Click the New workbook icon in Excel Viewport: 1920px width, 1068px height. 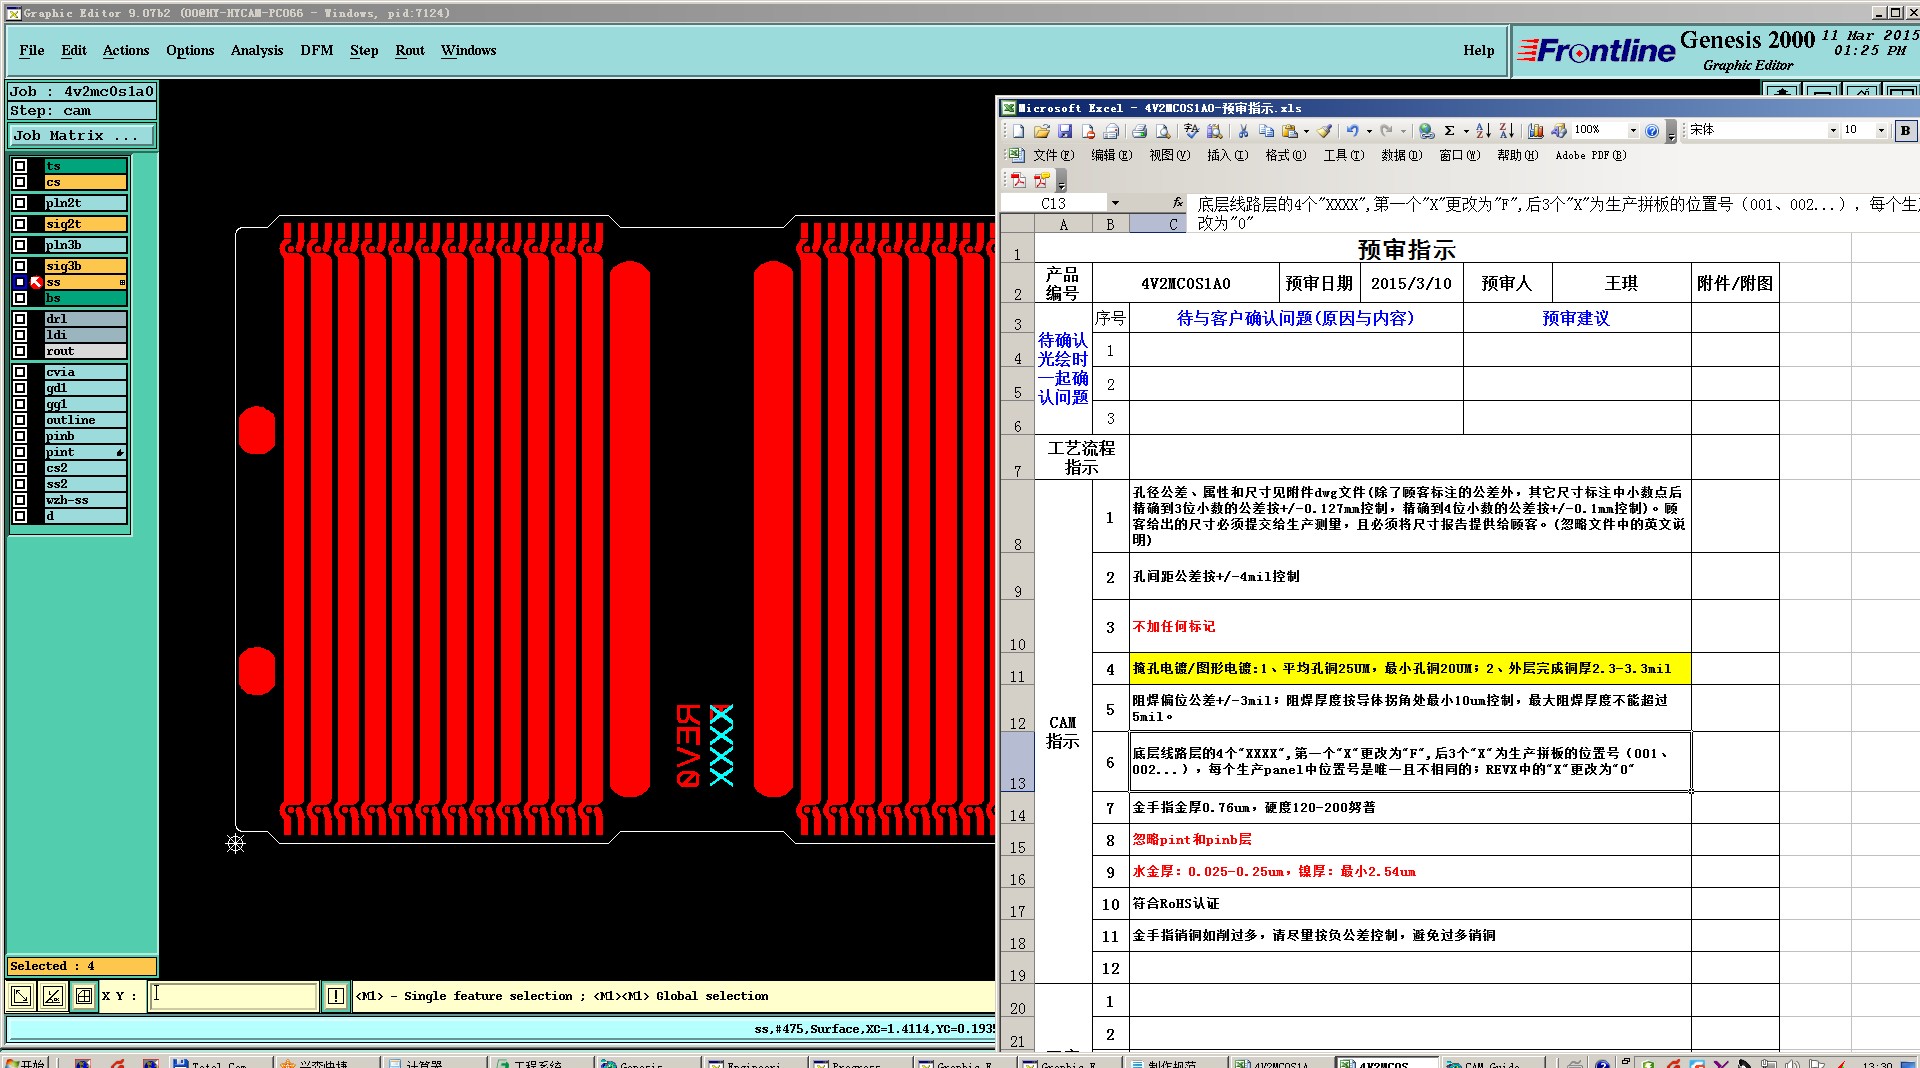coord(1018,131)
